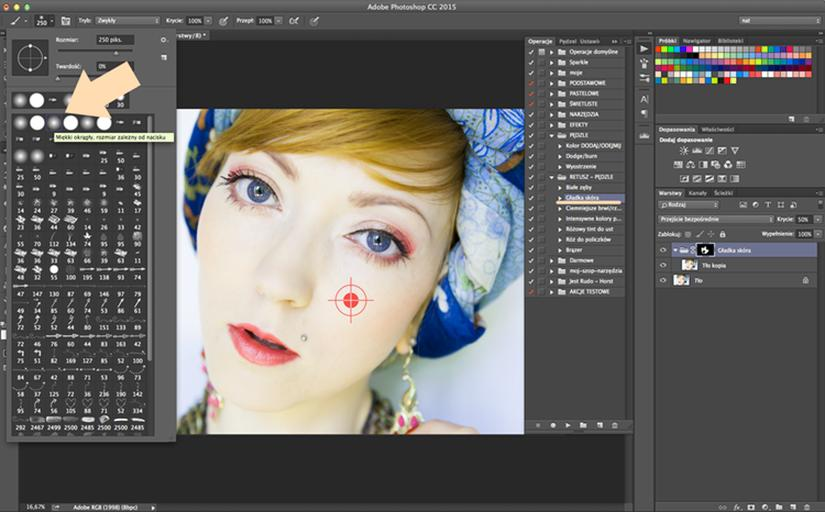Create new brush preset from this brush
The height and width of the screenshot is (512, 825).
[x=164, y=57]
